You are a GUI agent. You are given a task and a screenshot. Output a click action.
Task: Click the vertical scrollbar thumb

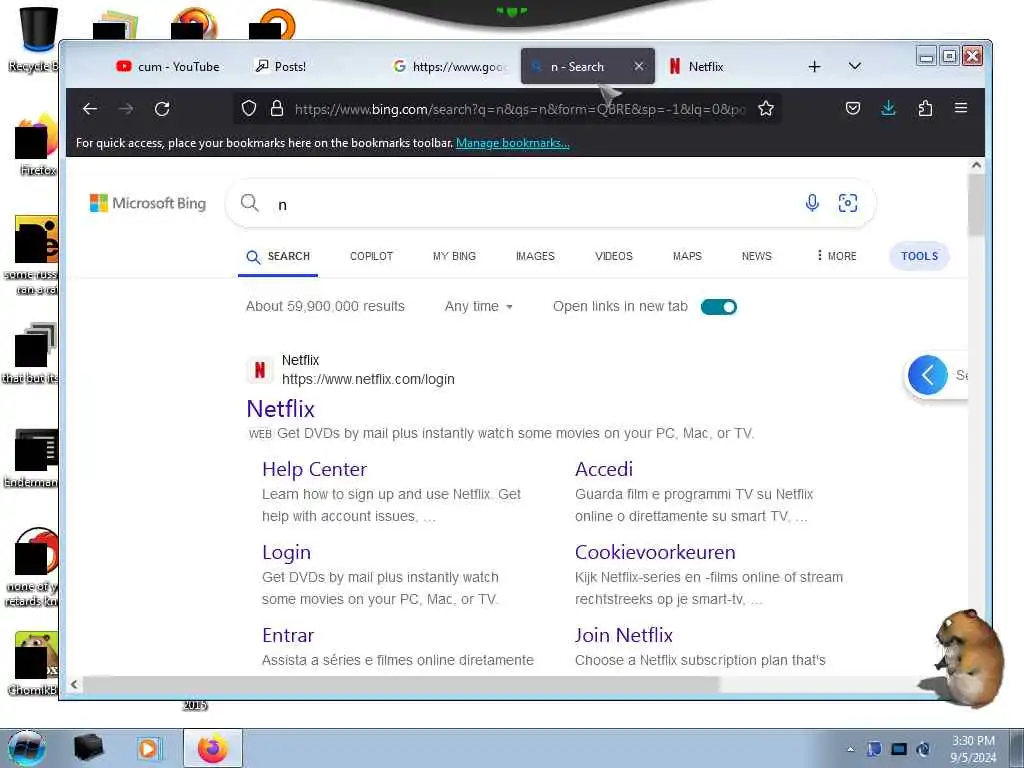976,205
